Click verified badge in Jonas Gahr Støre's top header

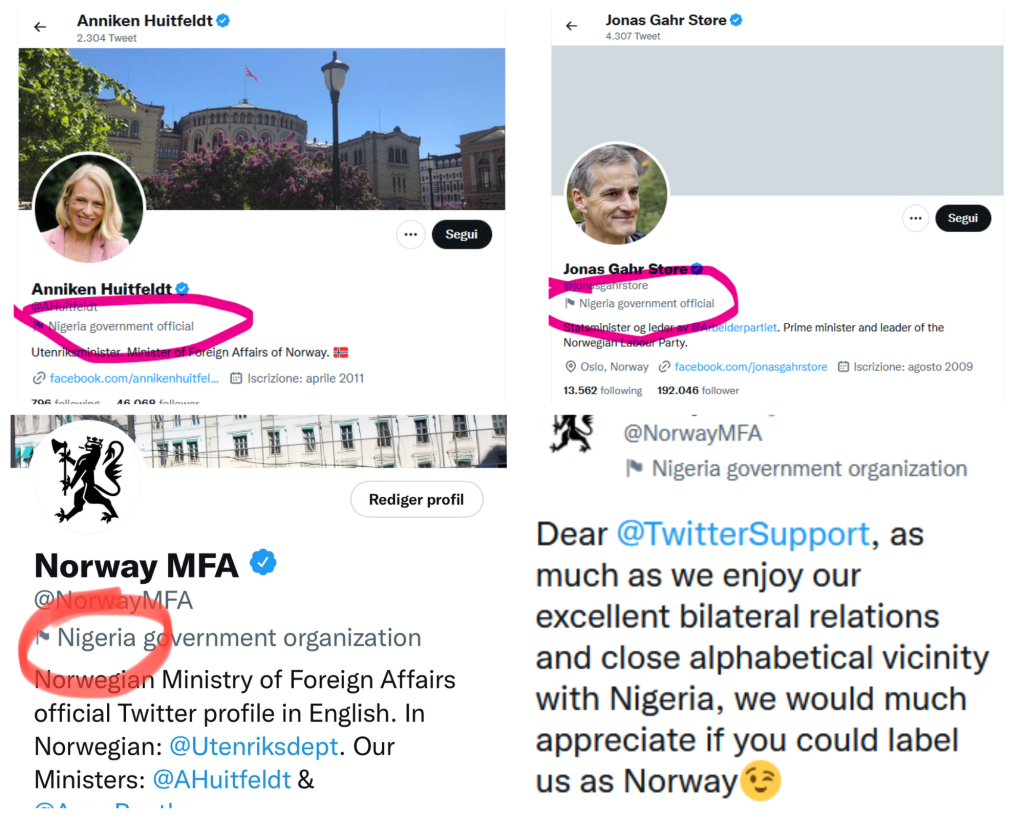736,19
